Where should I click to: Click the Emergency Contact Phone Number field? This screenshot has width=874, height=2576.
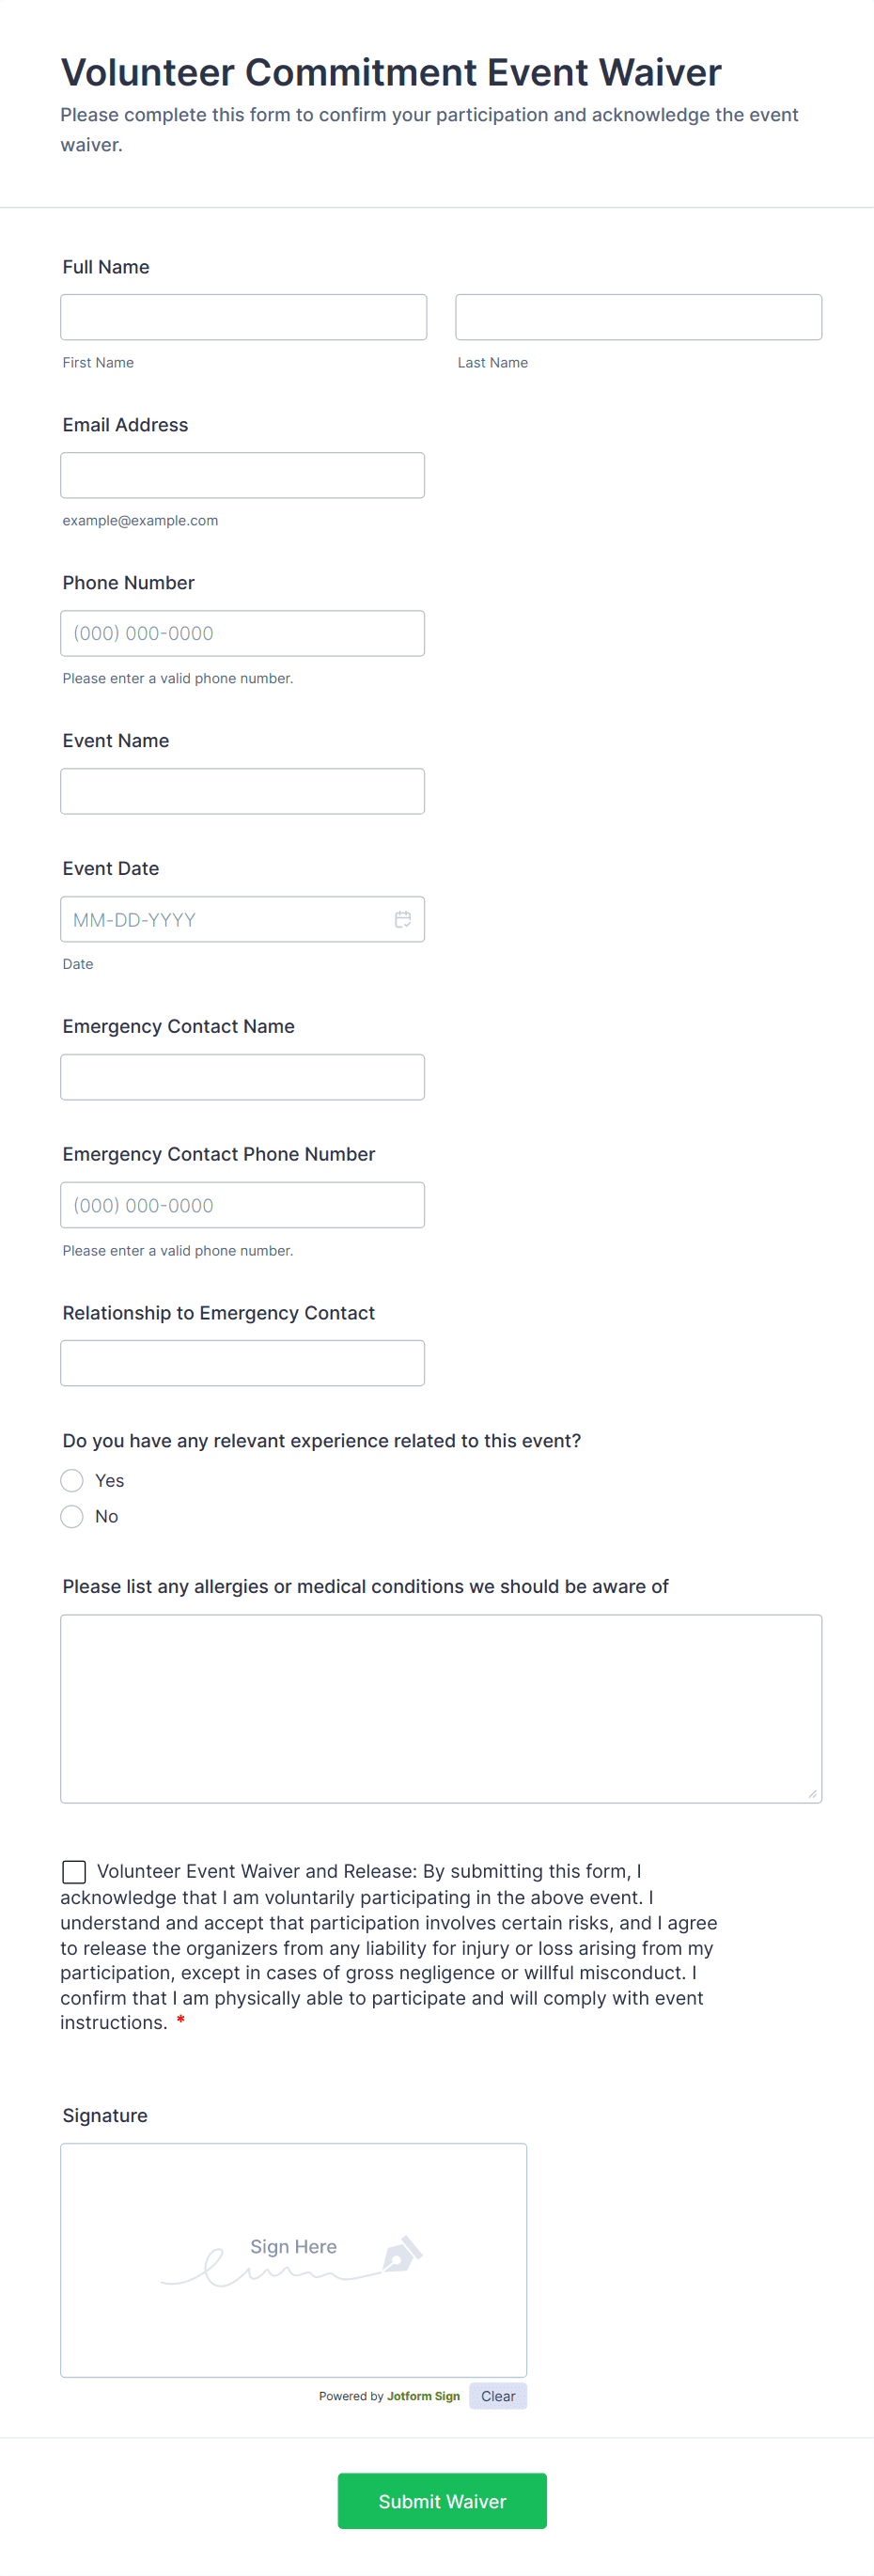coord(242,1205)
